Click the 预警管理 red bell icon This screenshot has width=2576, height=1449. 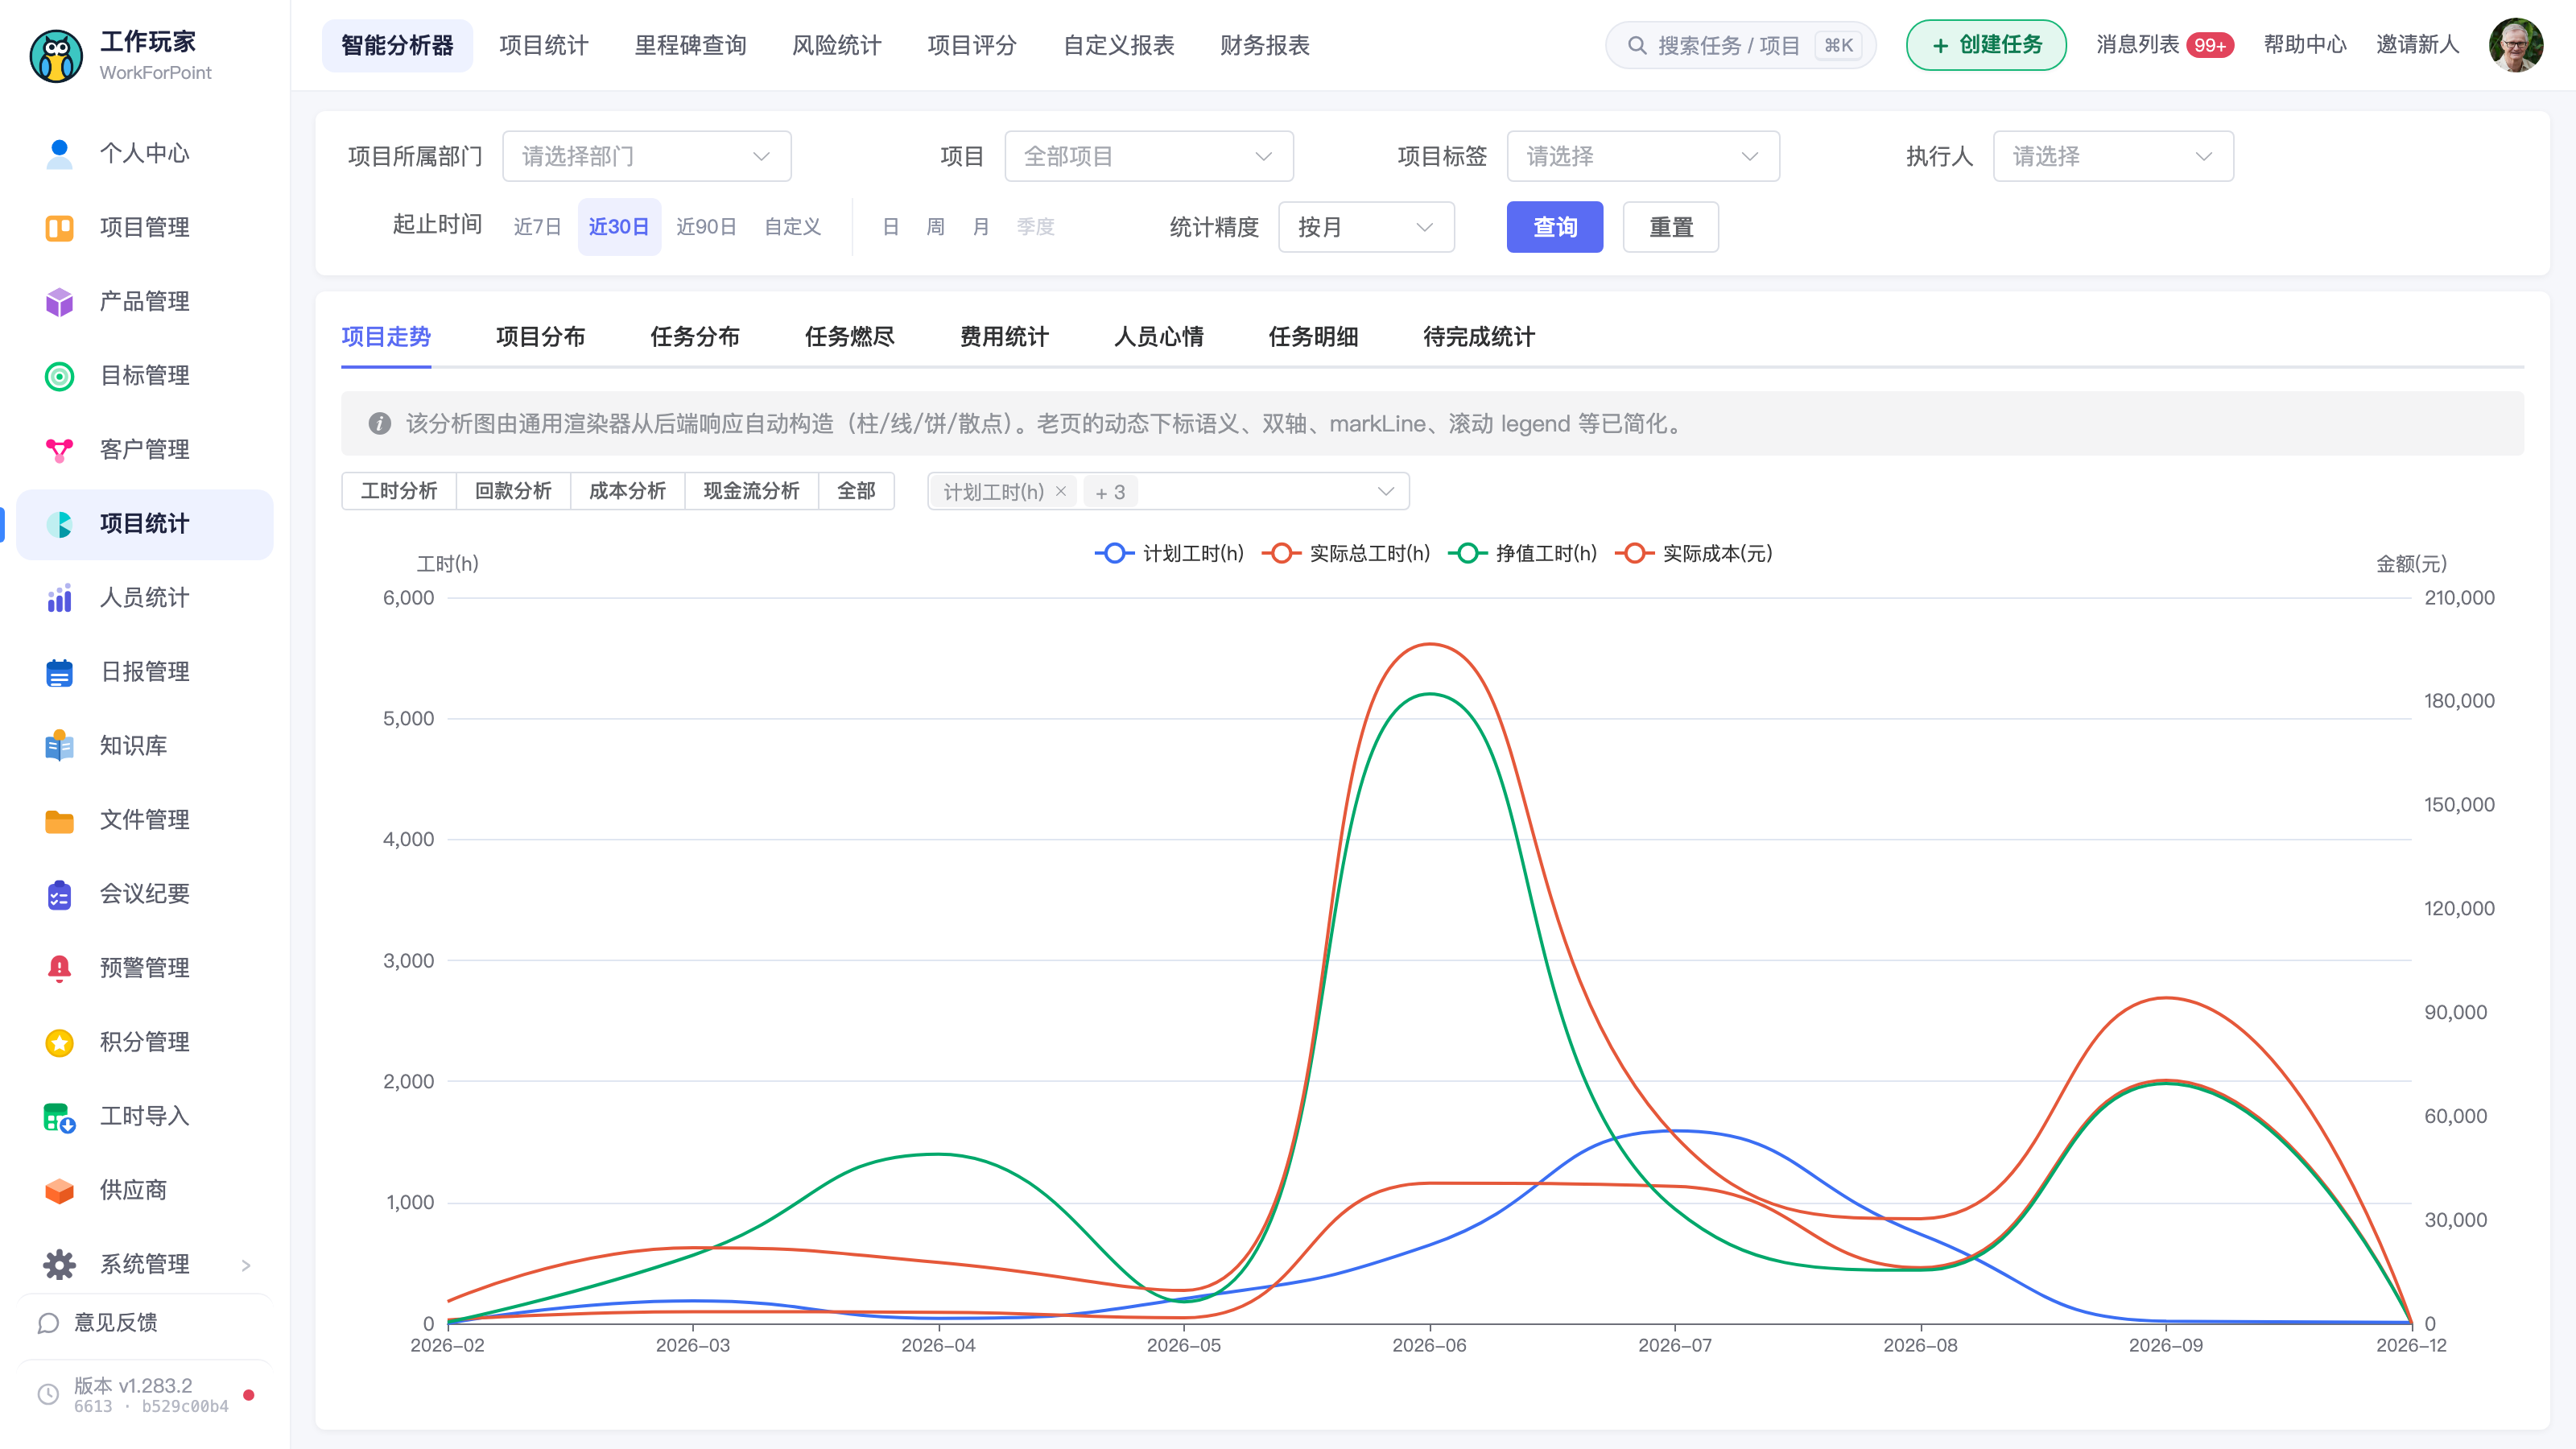(x=59, y=968)
